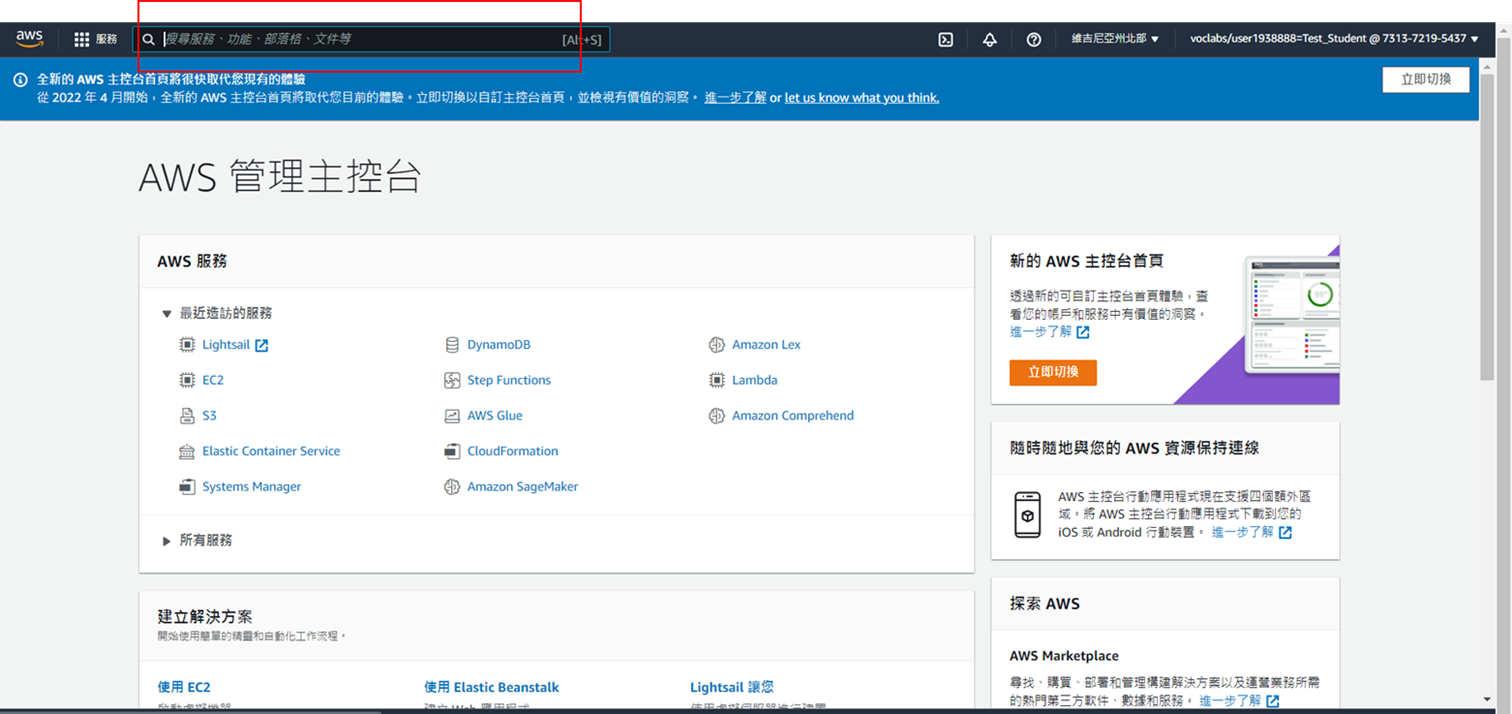1512x714 pixels.
Task: Open Amazon SageMaker service
Action: [520, 486]
